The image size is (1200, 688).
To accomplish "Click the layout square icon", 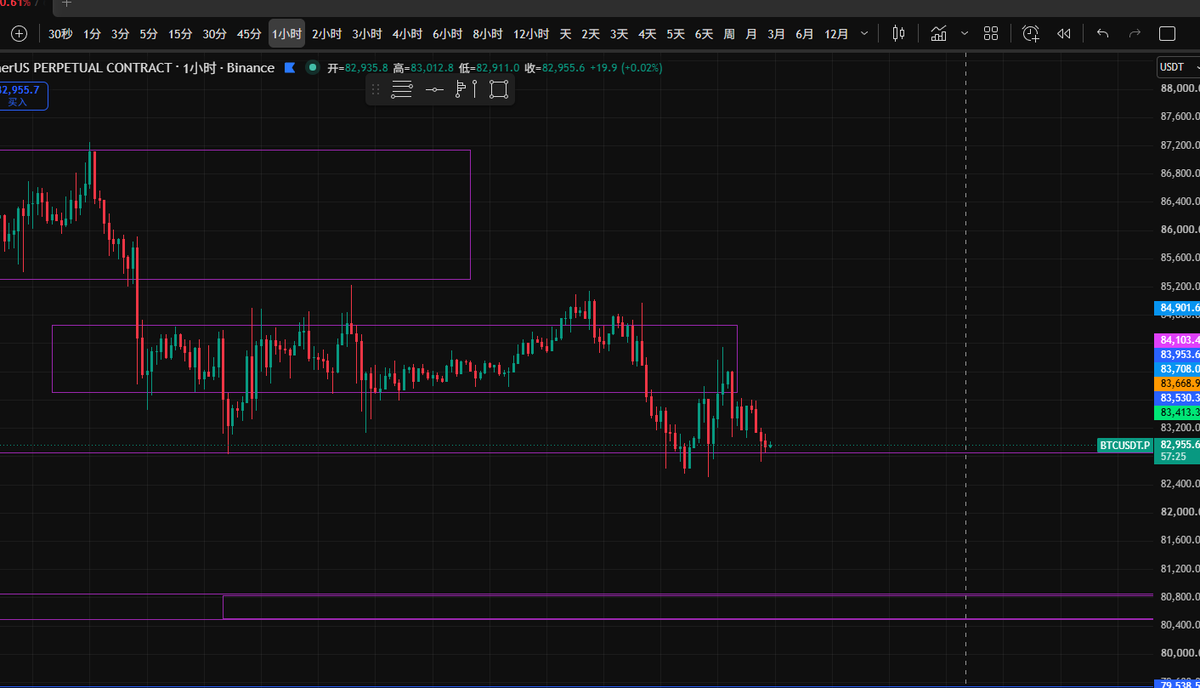I will point(1167,34).
